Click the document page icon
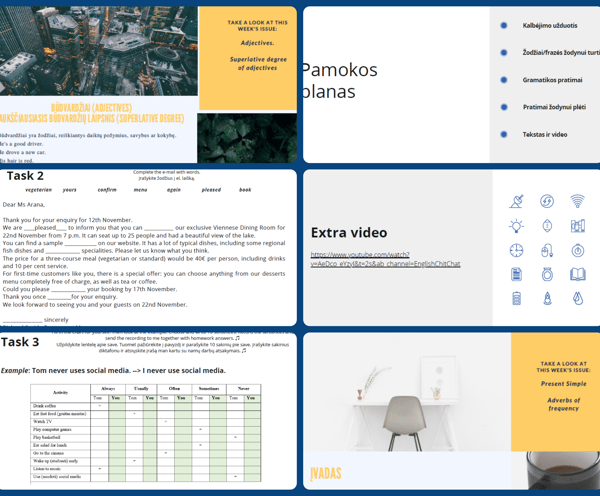The height and width of the screenshot is (496, 600). [x=516, y=274]
